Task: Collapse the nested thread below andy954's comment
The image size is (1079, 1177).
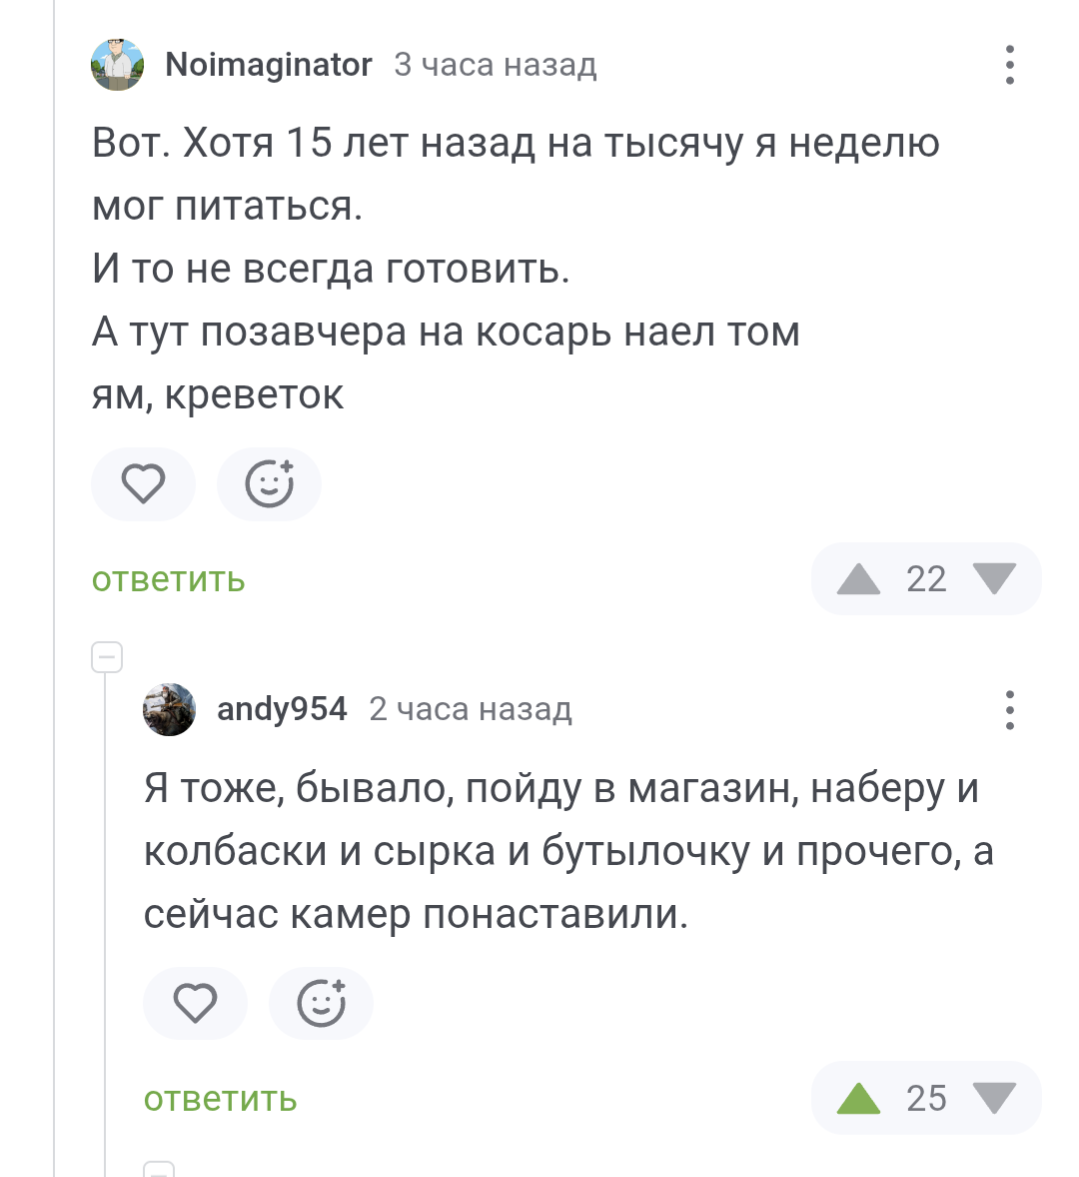Action: (x=159, y=1170)
